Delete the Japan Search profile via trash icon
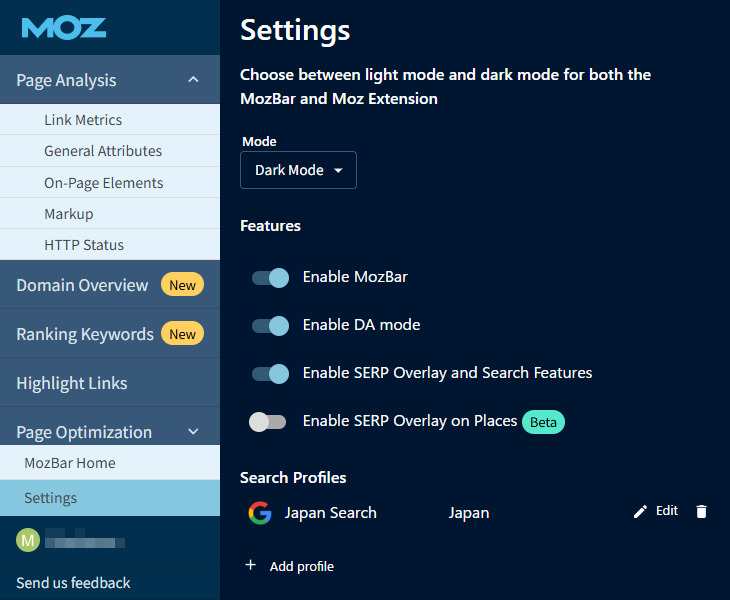Image resolution: width=730 pixels, height=600 pixels. click(701, 512)
